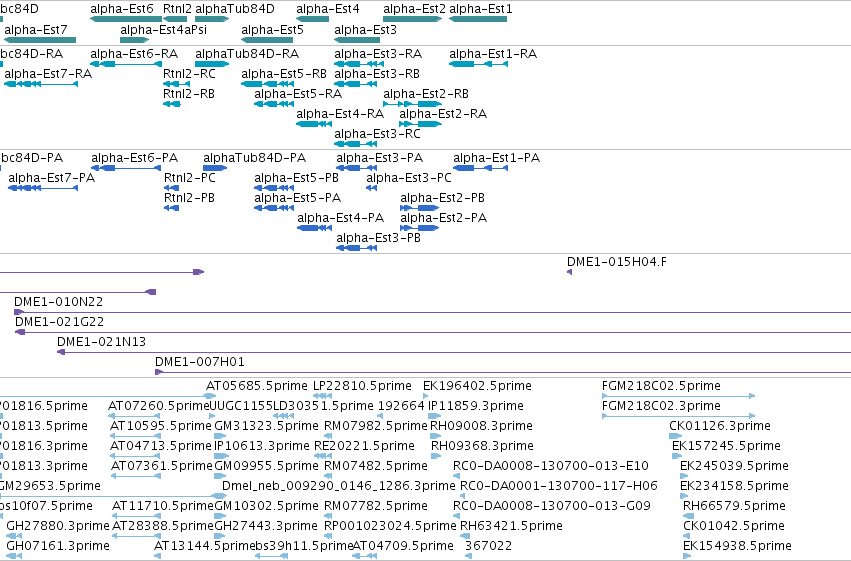851x561 pixels.
Task: Select the alpha-Est1 gene label
Action: (480, 9)
